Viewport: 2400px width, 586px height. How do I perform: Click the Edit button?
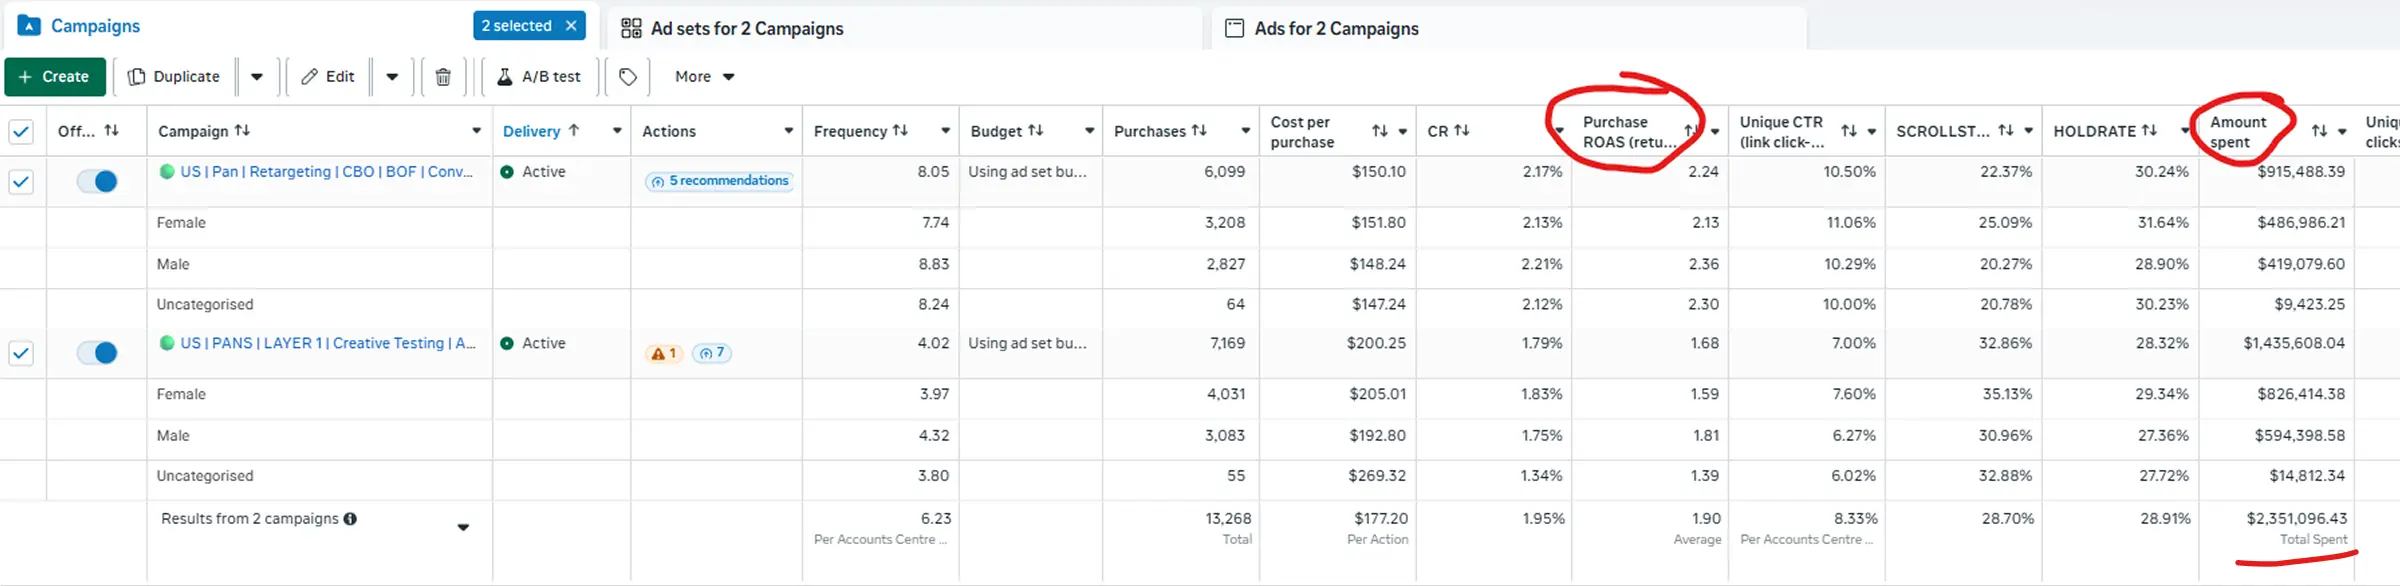click(x=328, y=77)
